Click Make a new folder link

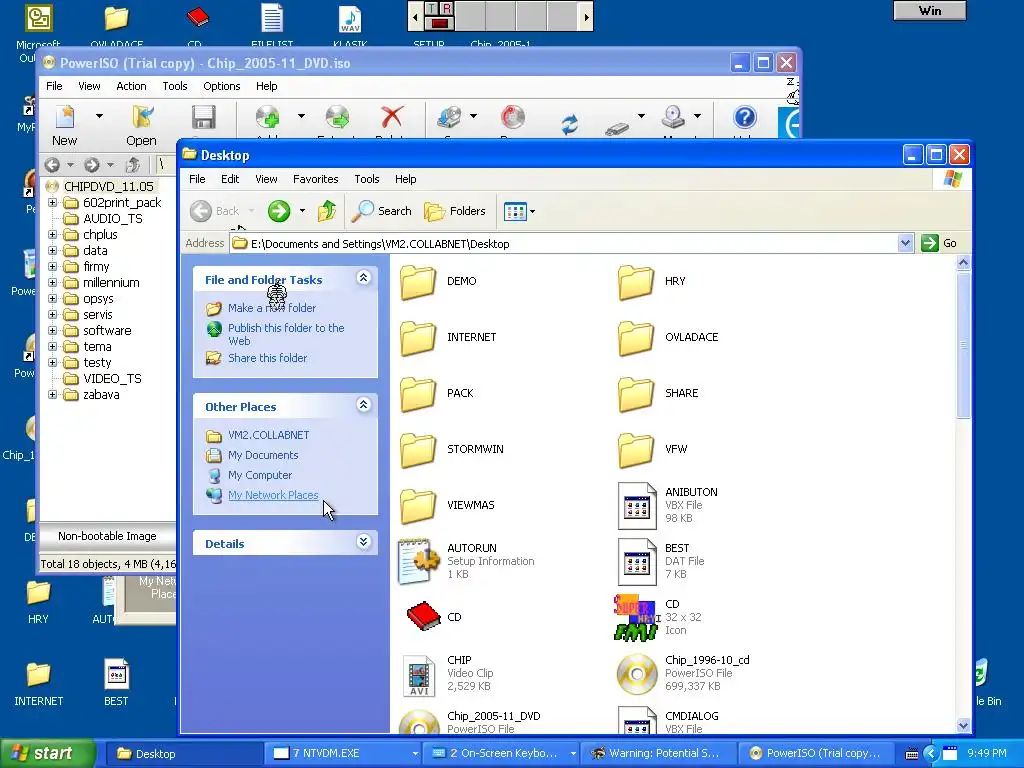click(x=272, y=308)
